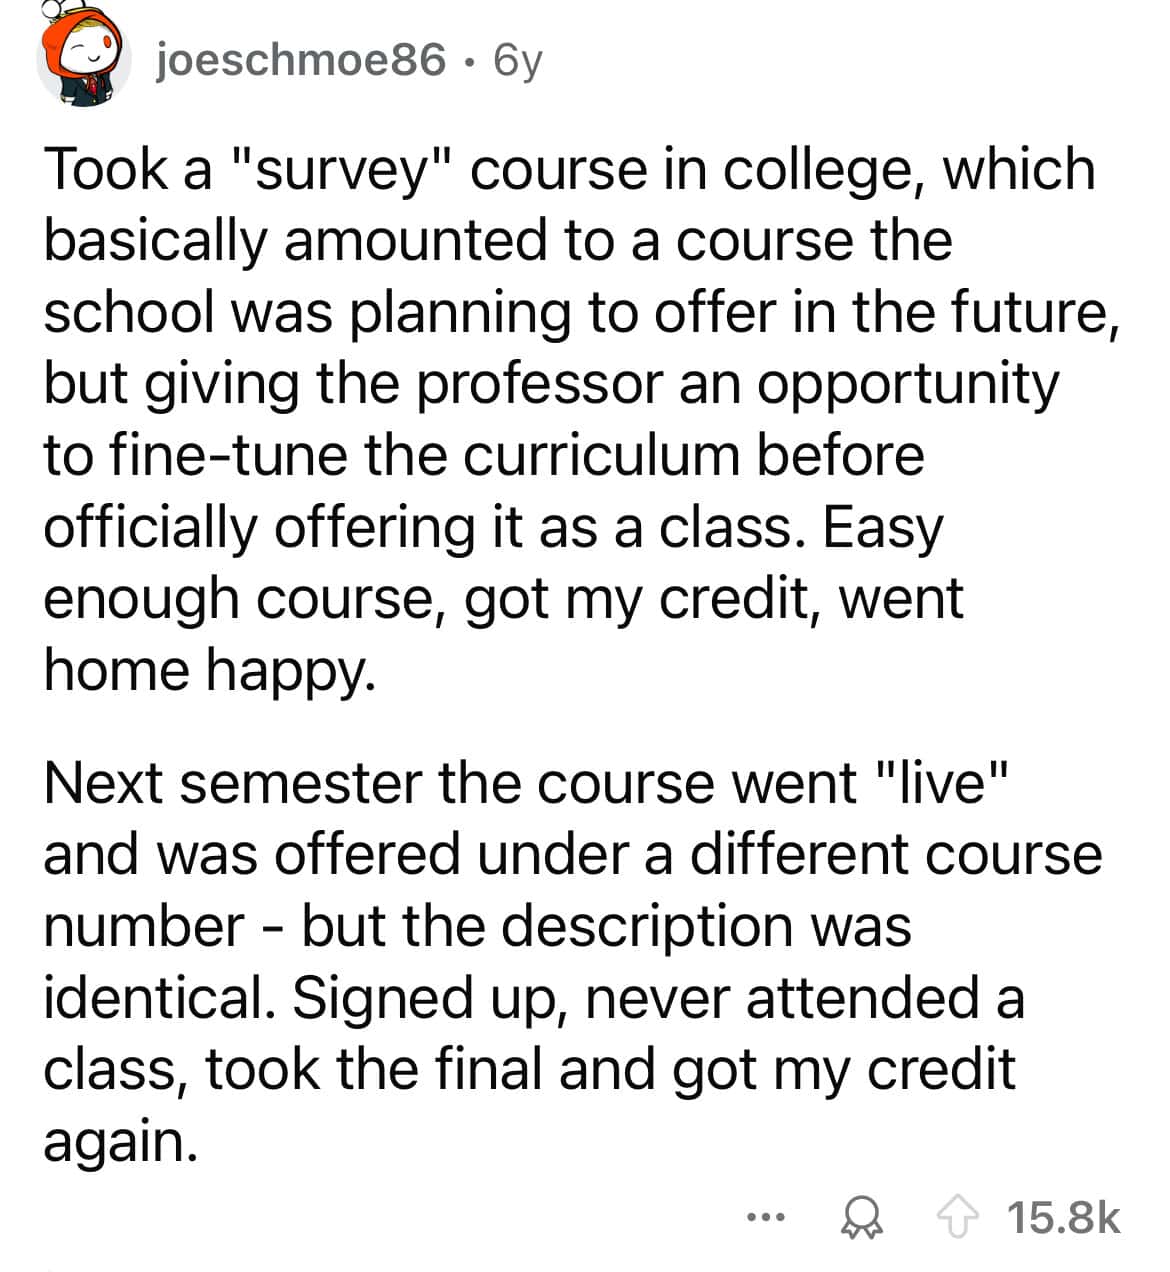
Task: Click the 15.8k vote count
Action: click(1063, 1218)
